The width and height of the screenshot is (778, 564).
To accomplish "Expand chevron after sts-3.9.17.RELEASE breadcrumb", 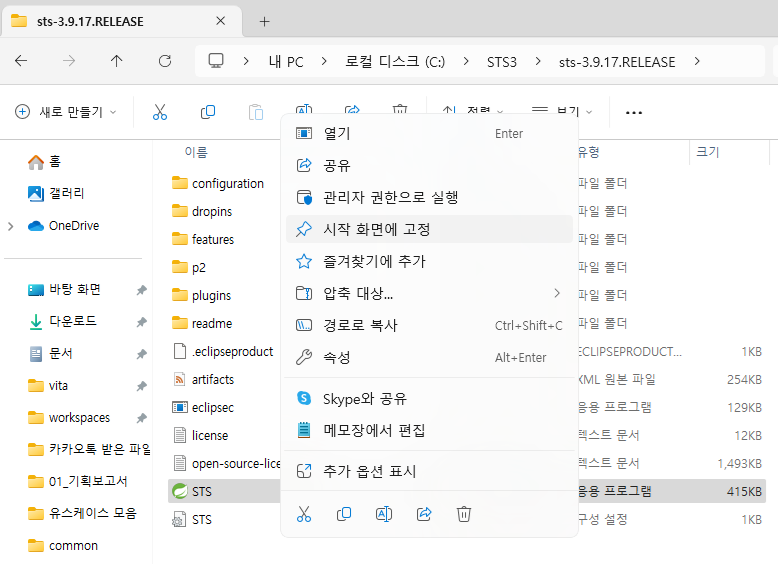I will point(697,61).
